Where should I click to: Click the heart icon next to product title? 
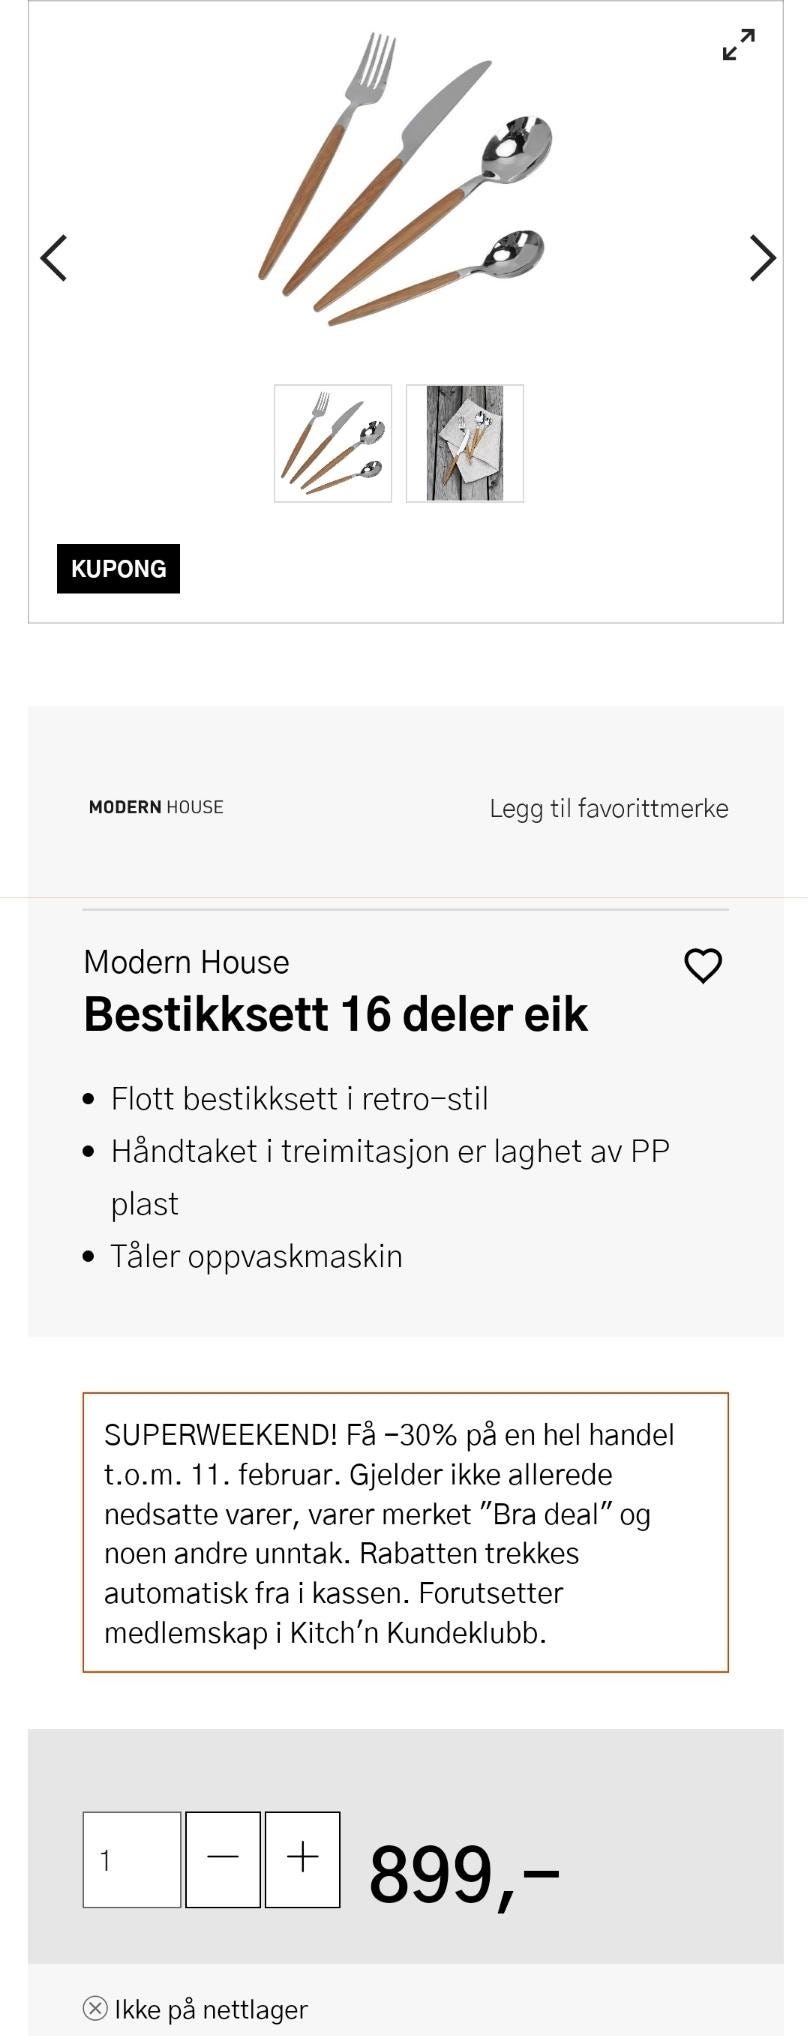point(701,966)
